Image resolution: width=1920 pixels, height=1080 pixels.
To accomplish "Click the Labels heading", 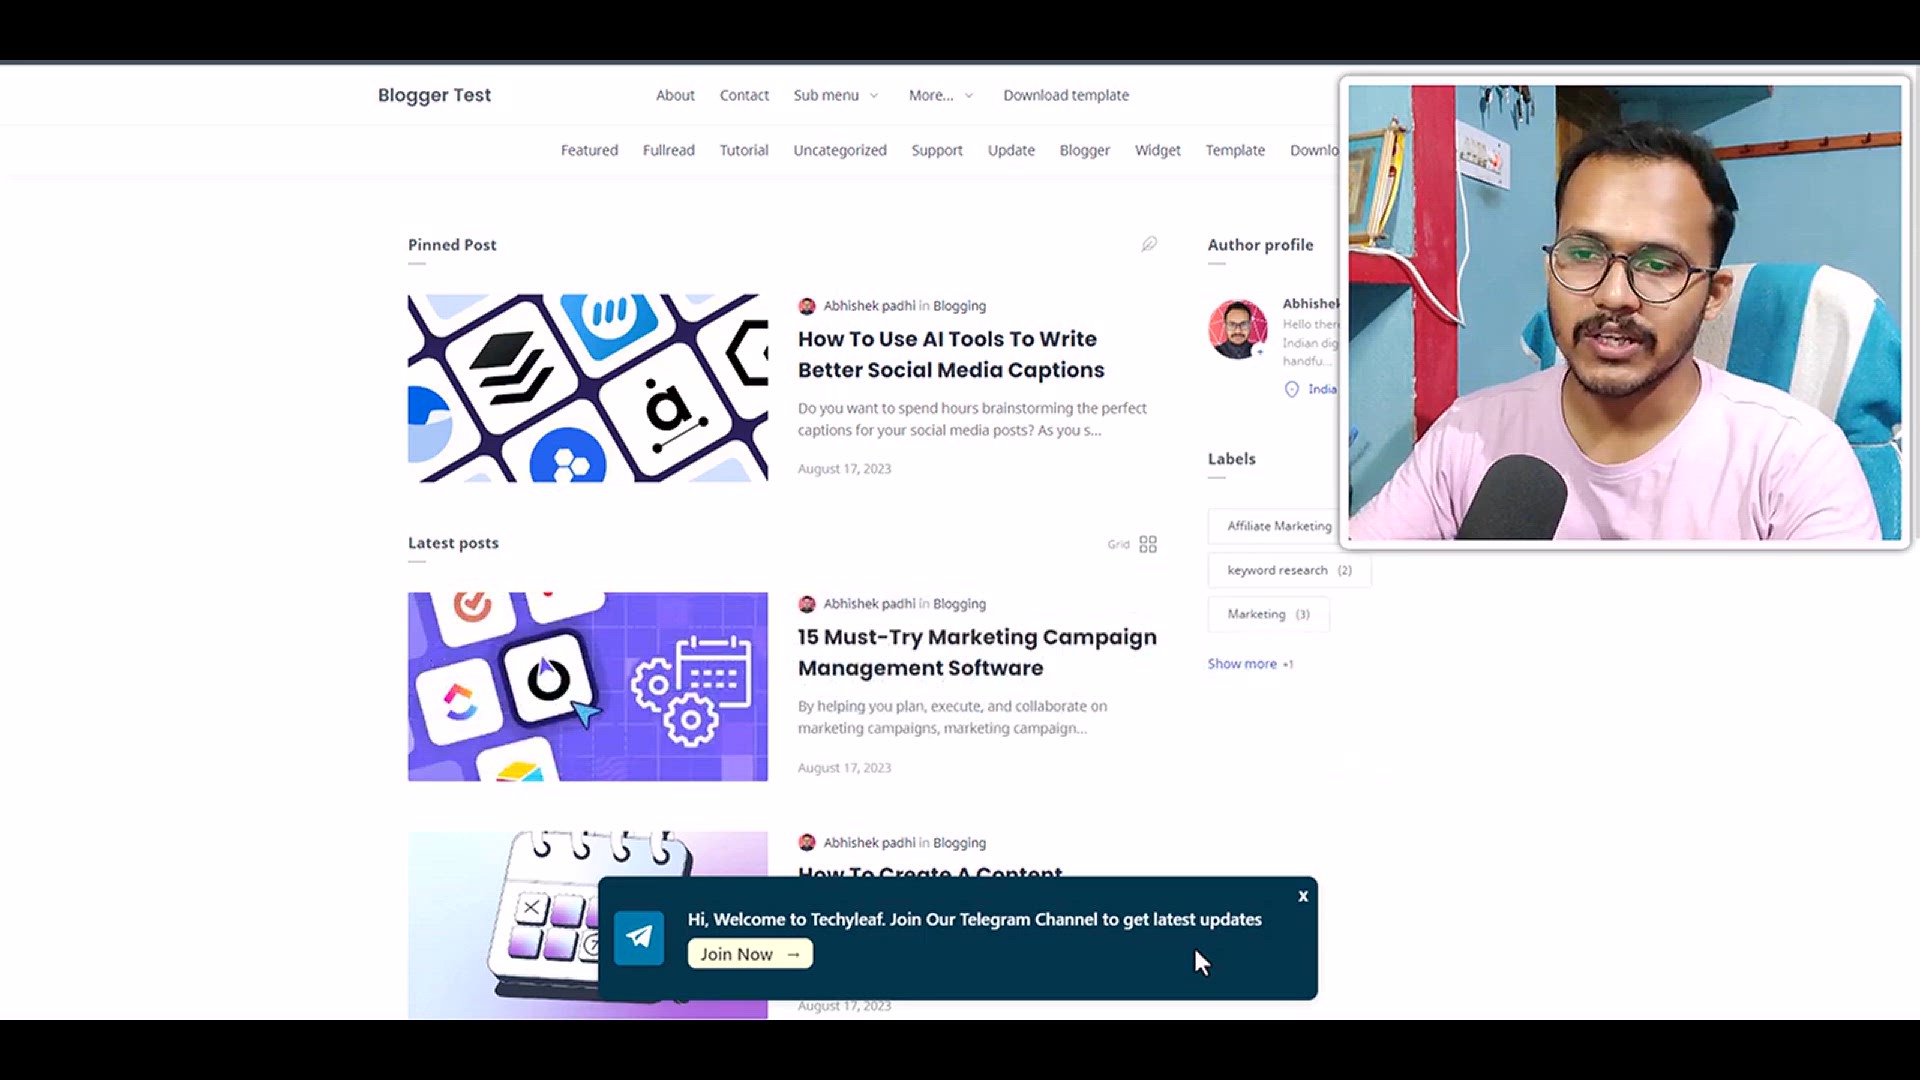I will tap(1231, 459).
